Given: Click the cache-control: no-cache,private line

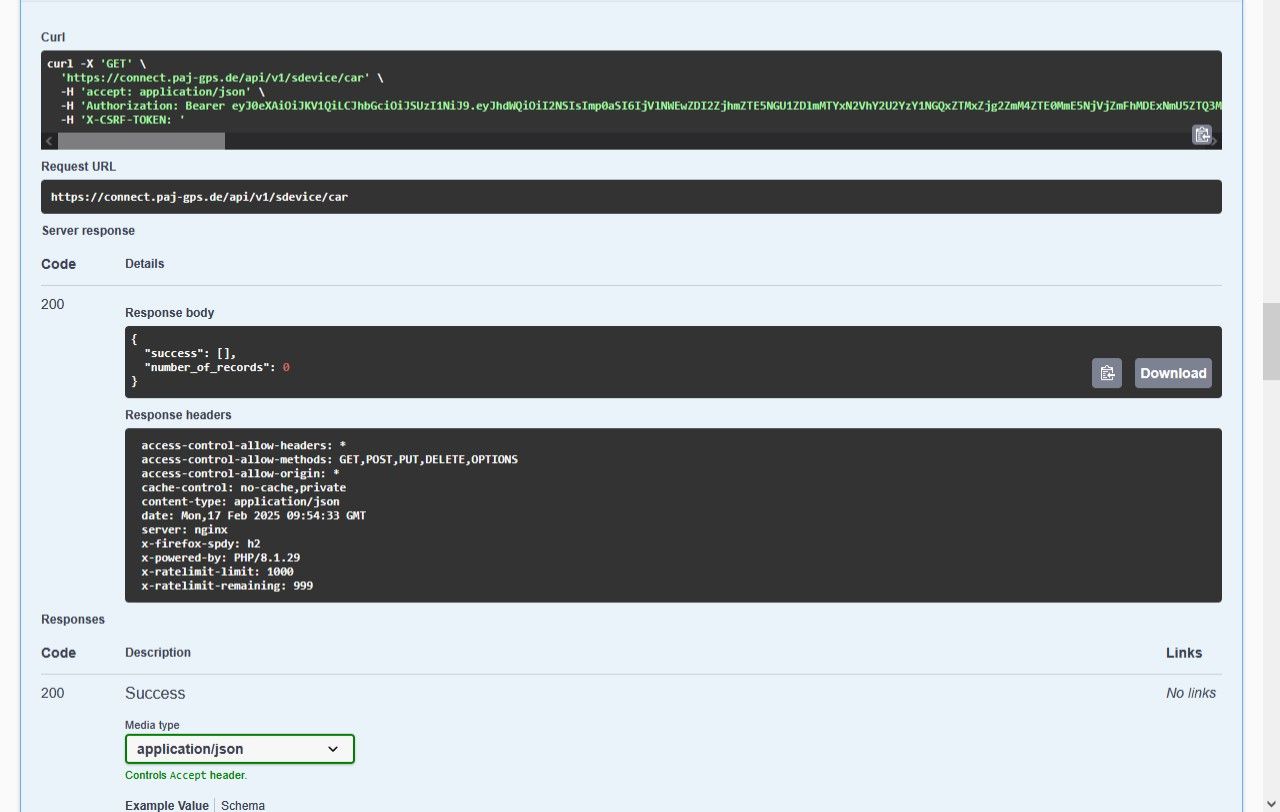Looking at the screenshot, I should click(244, 488).
